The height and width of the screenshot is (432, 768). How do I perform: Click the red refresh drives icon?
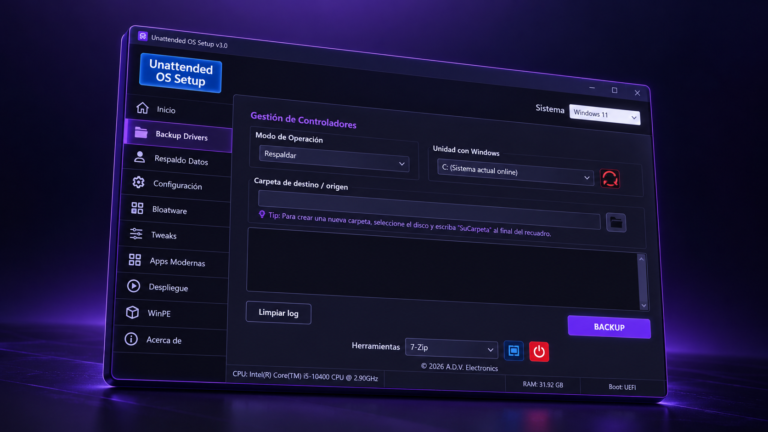(610, 179)
